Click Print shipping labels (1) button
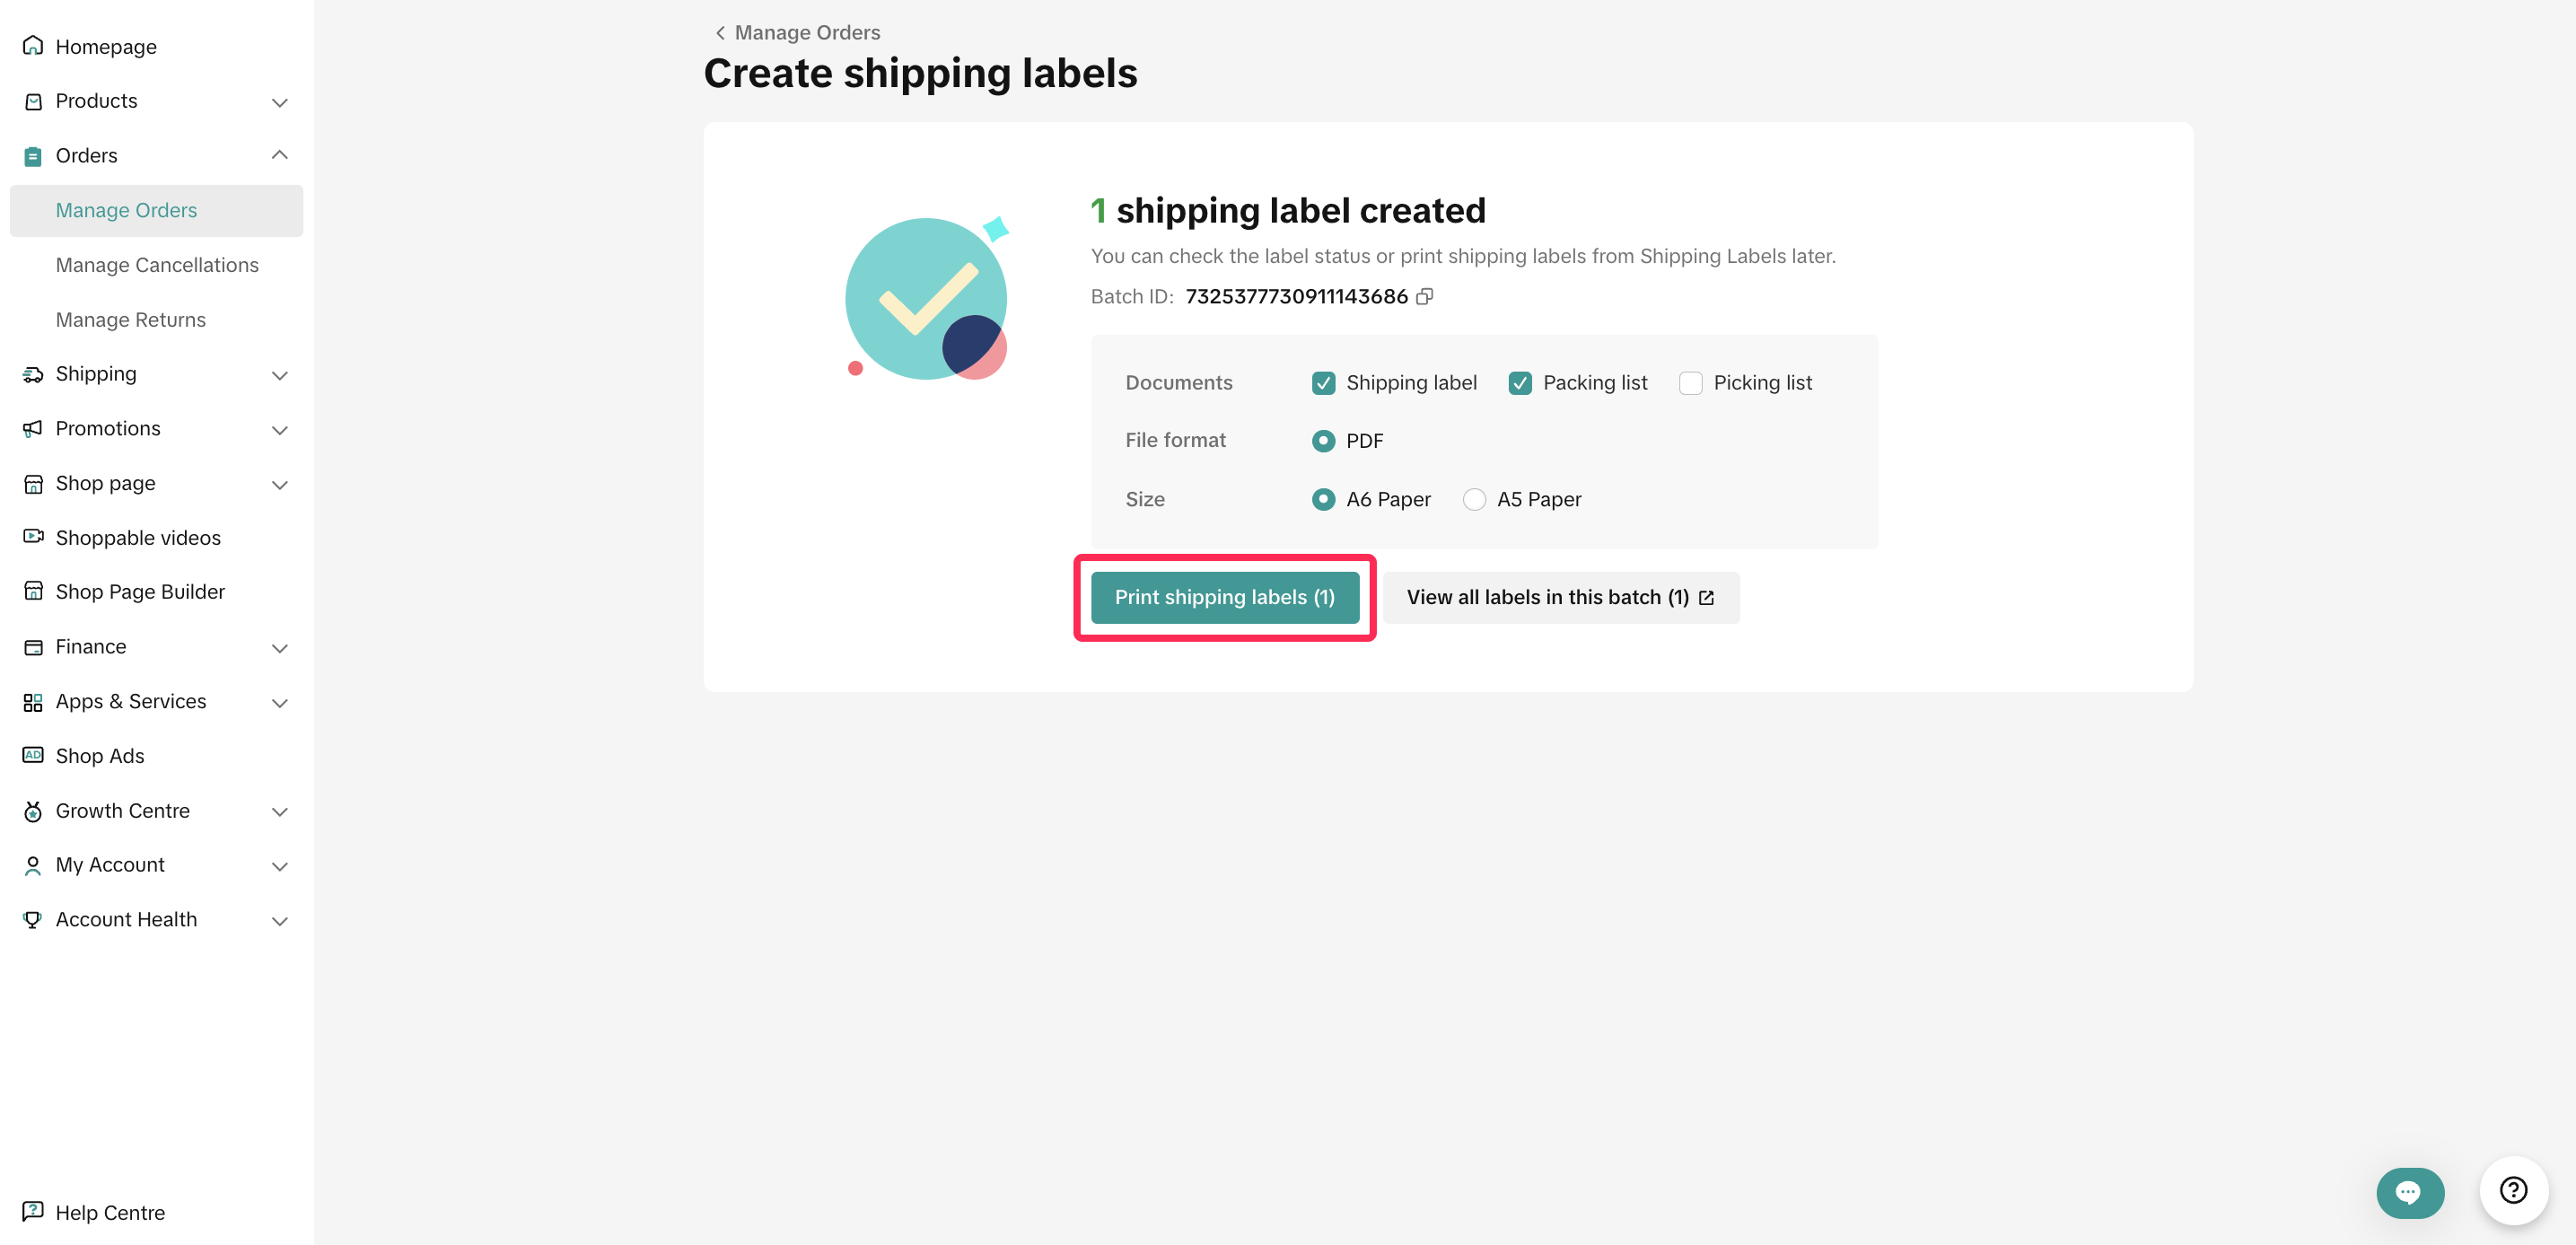 (x=1224, y=597)
